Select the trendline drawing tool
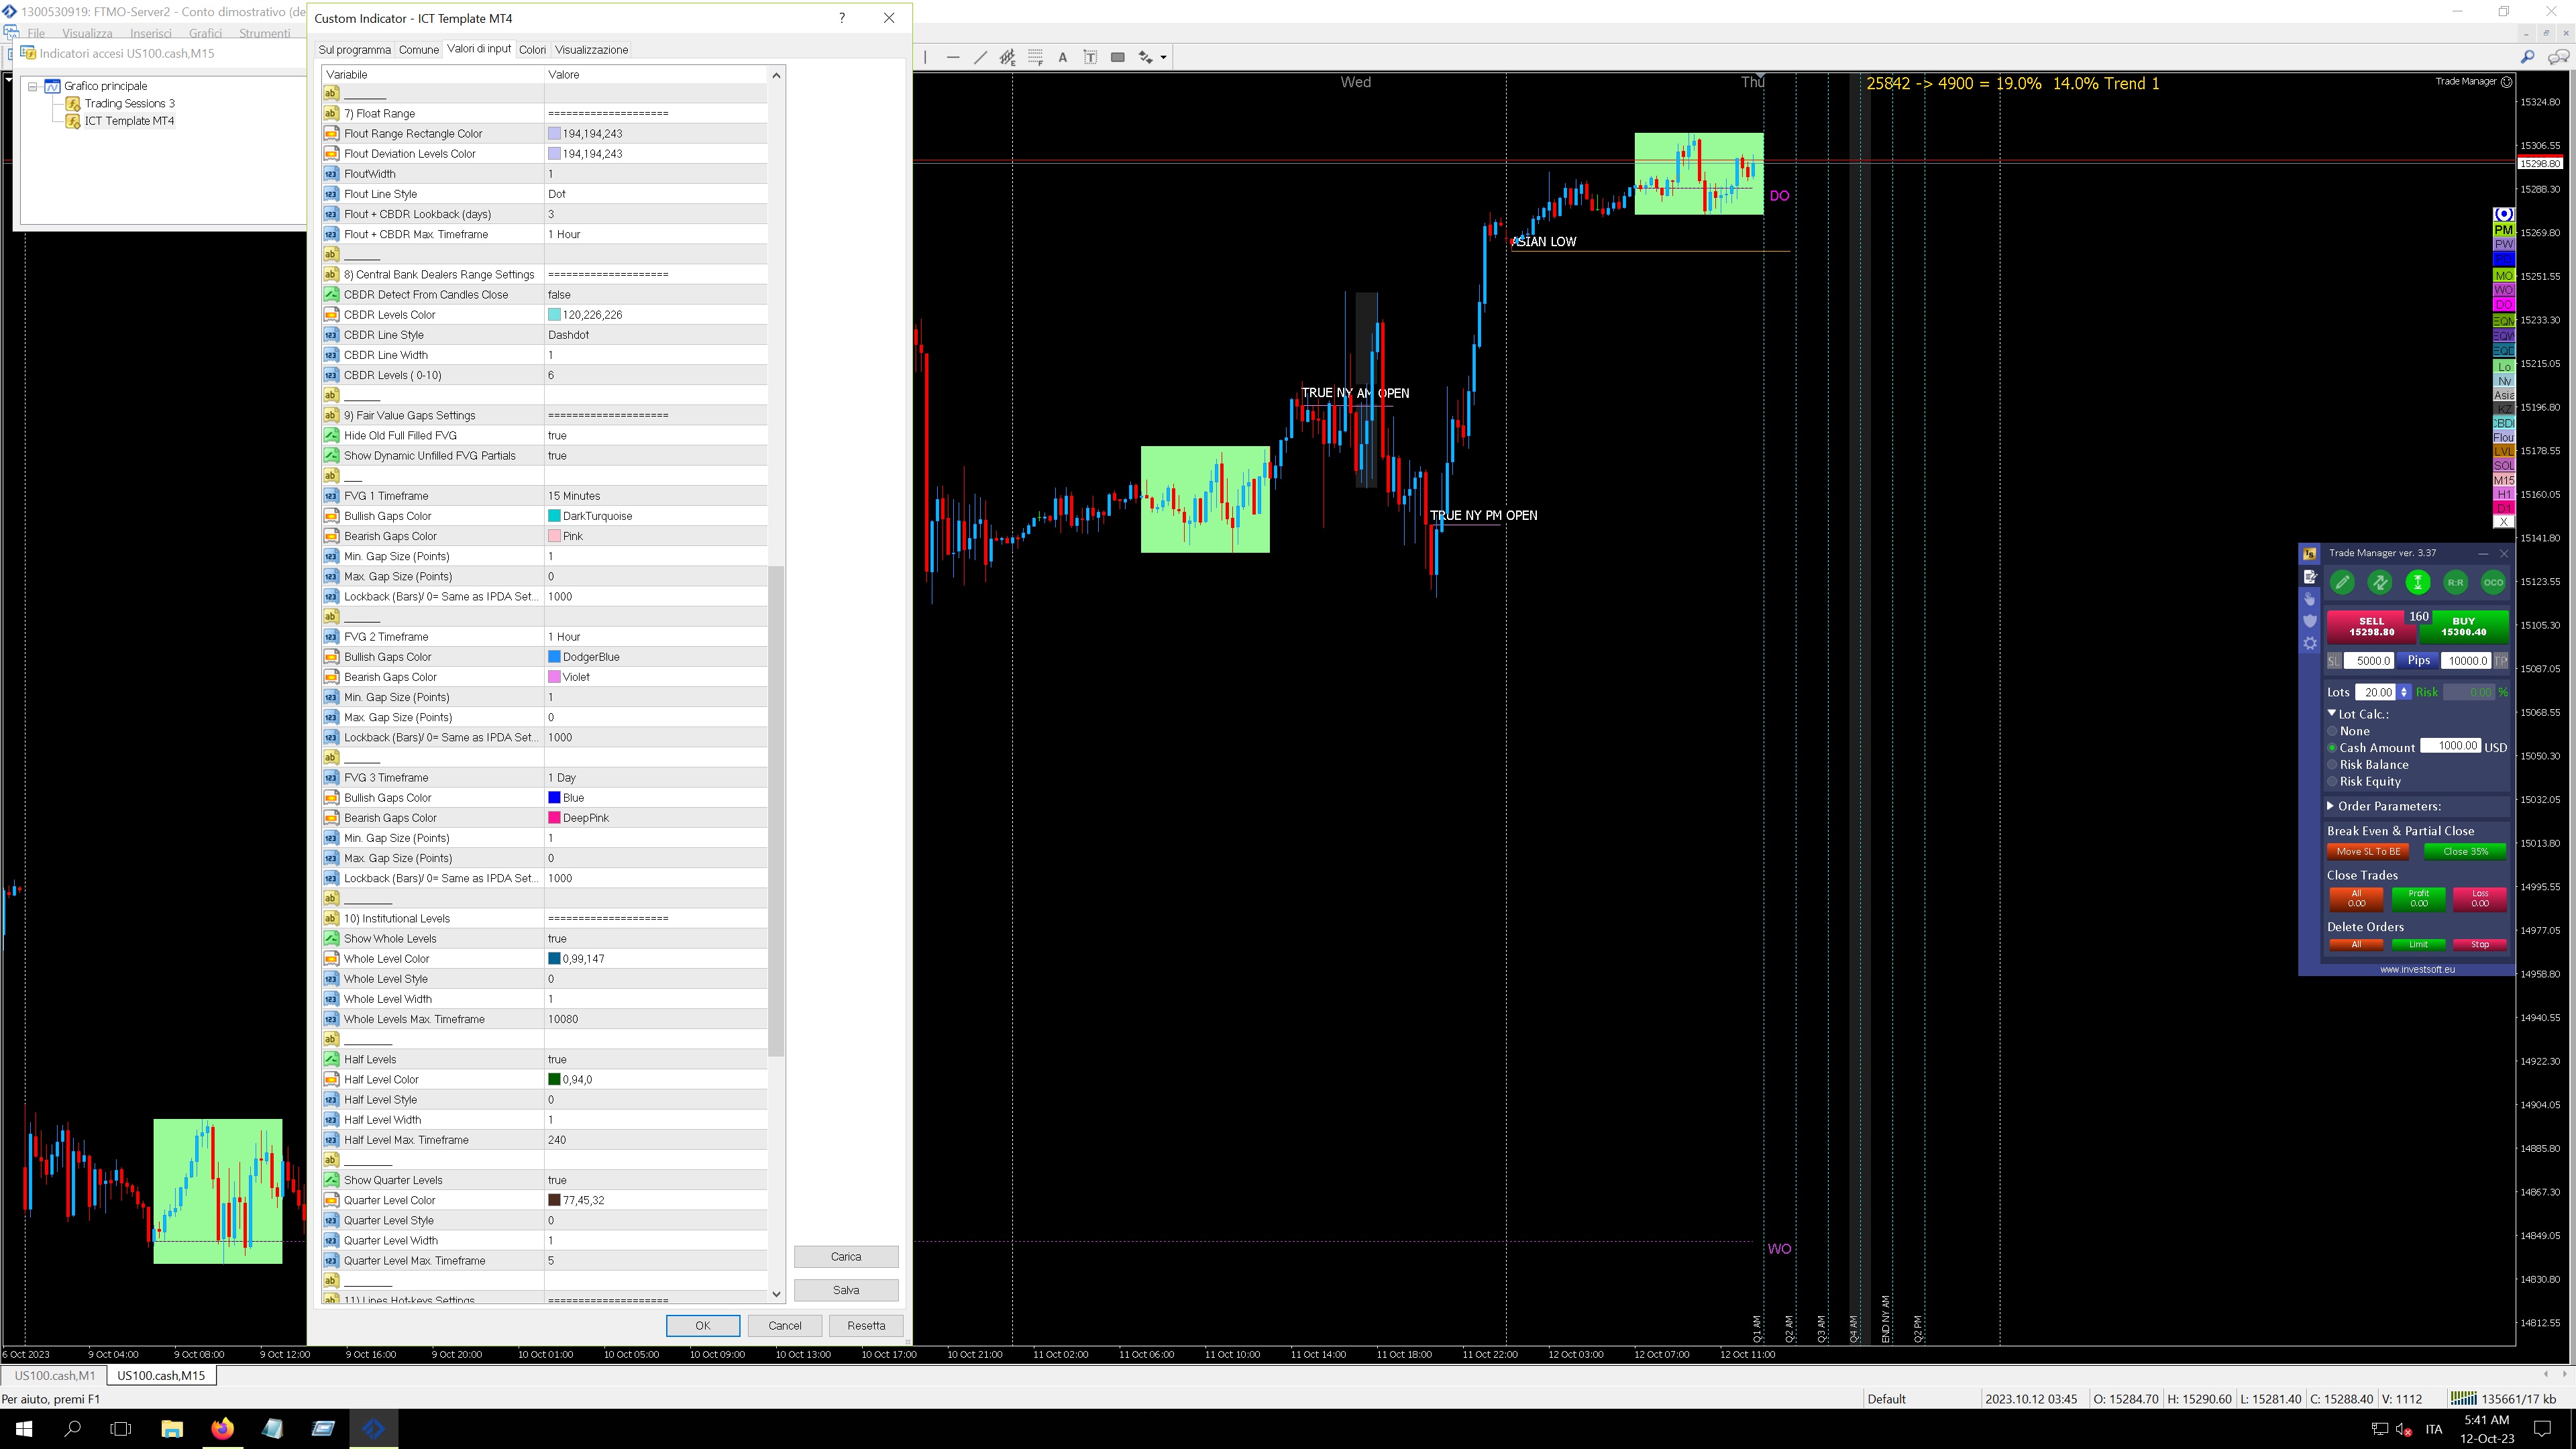 tap(980, 57)
